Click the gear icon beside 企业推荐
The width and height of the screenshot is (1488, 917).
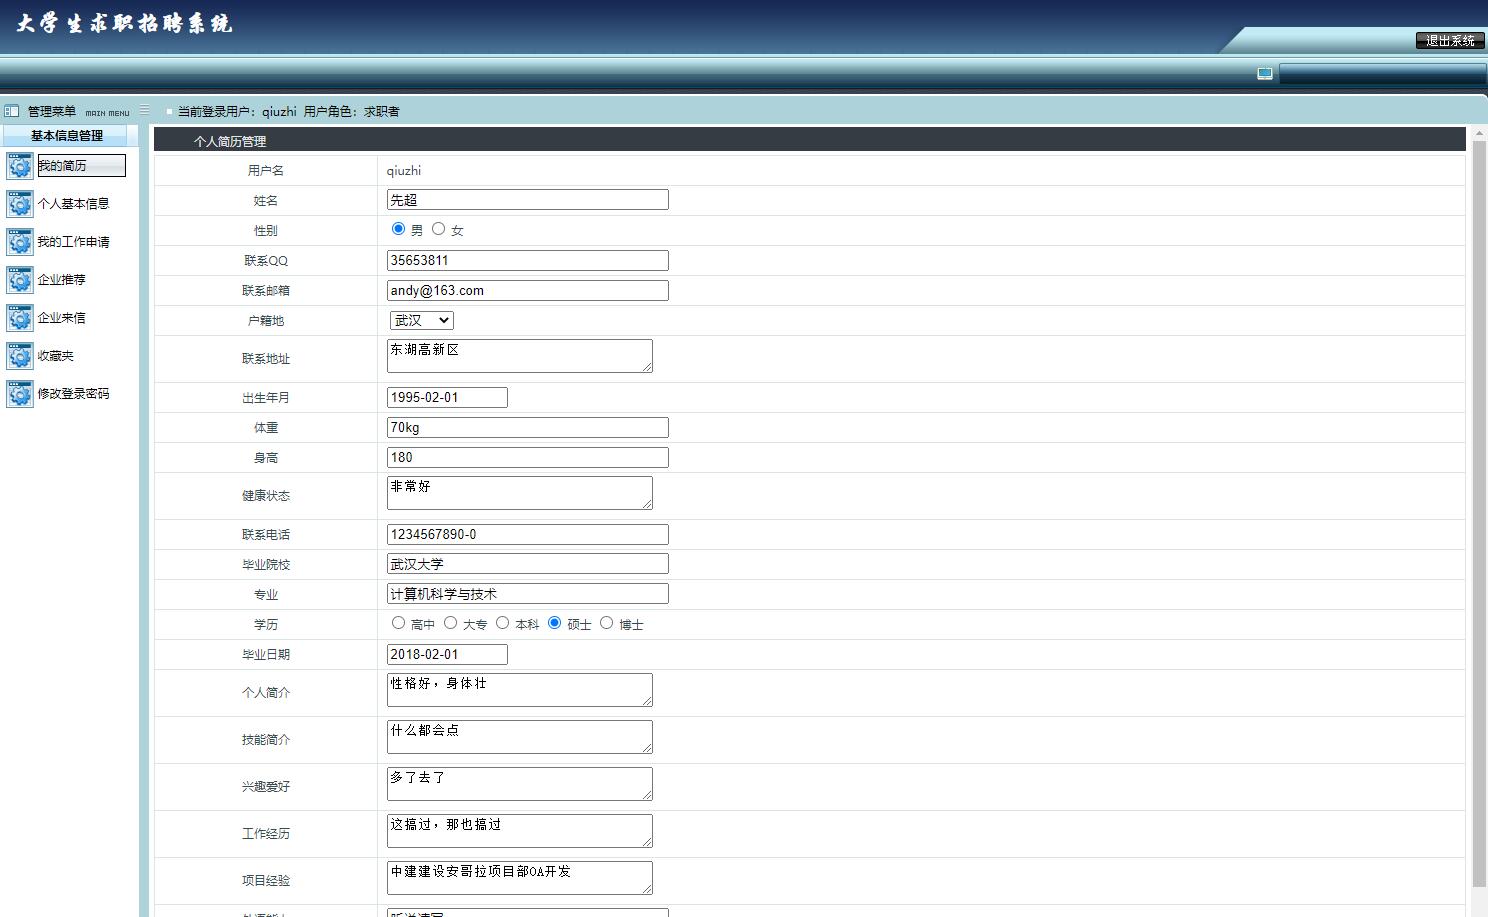point(20,280)
